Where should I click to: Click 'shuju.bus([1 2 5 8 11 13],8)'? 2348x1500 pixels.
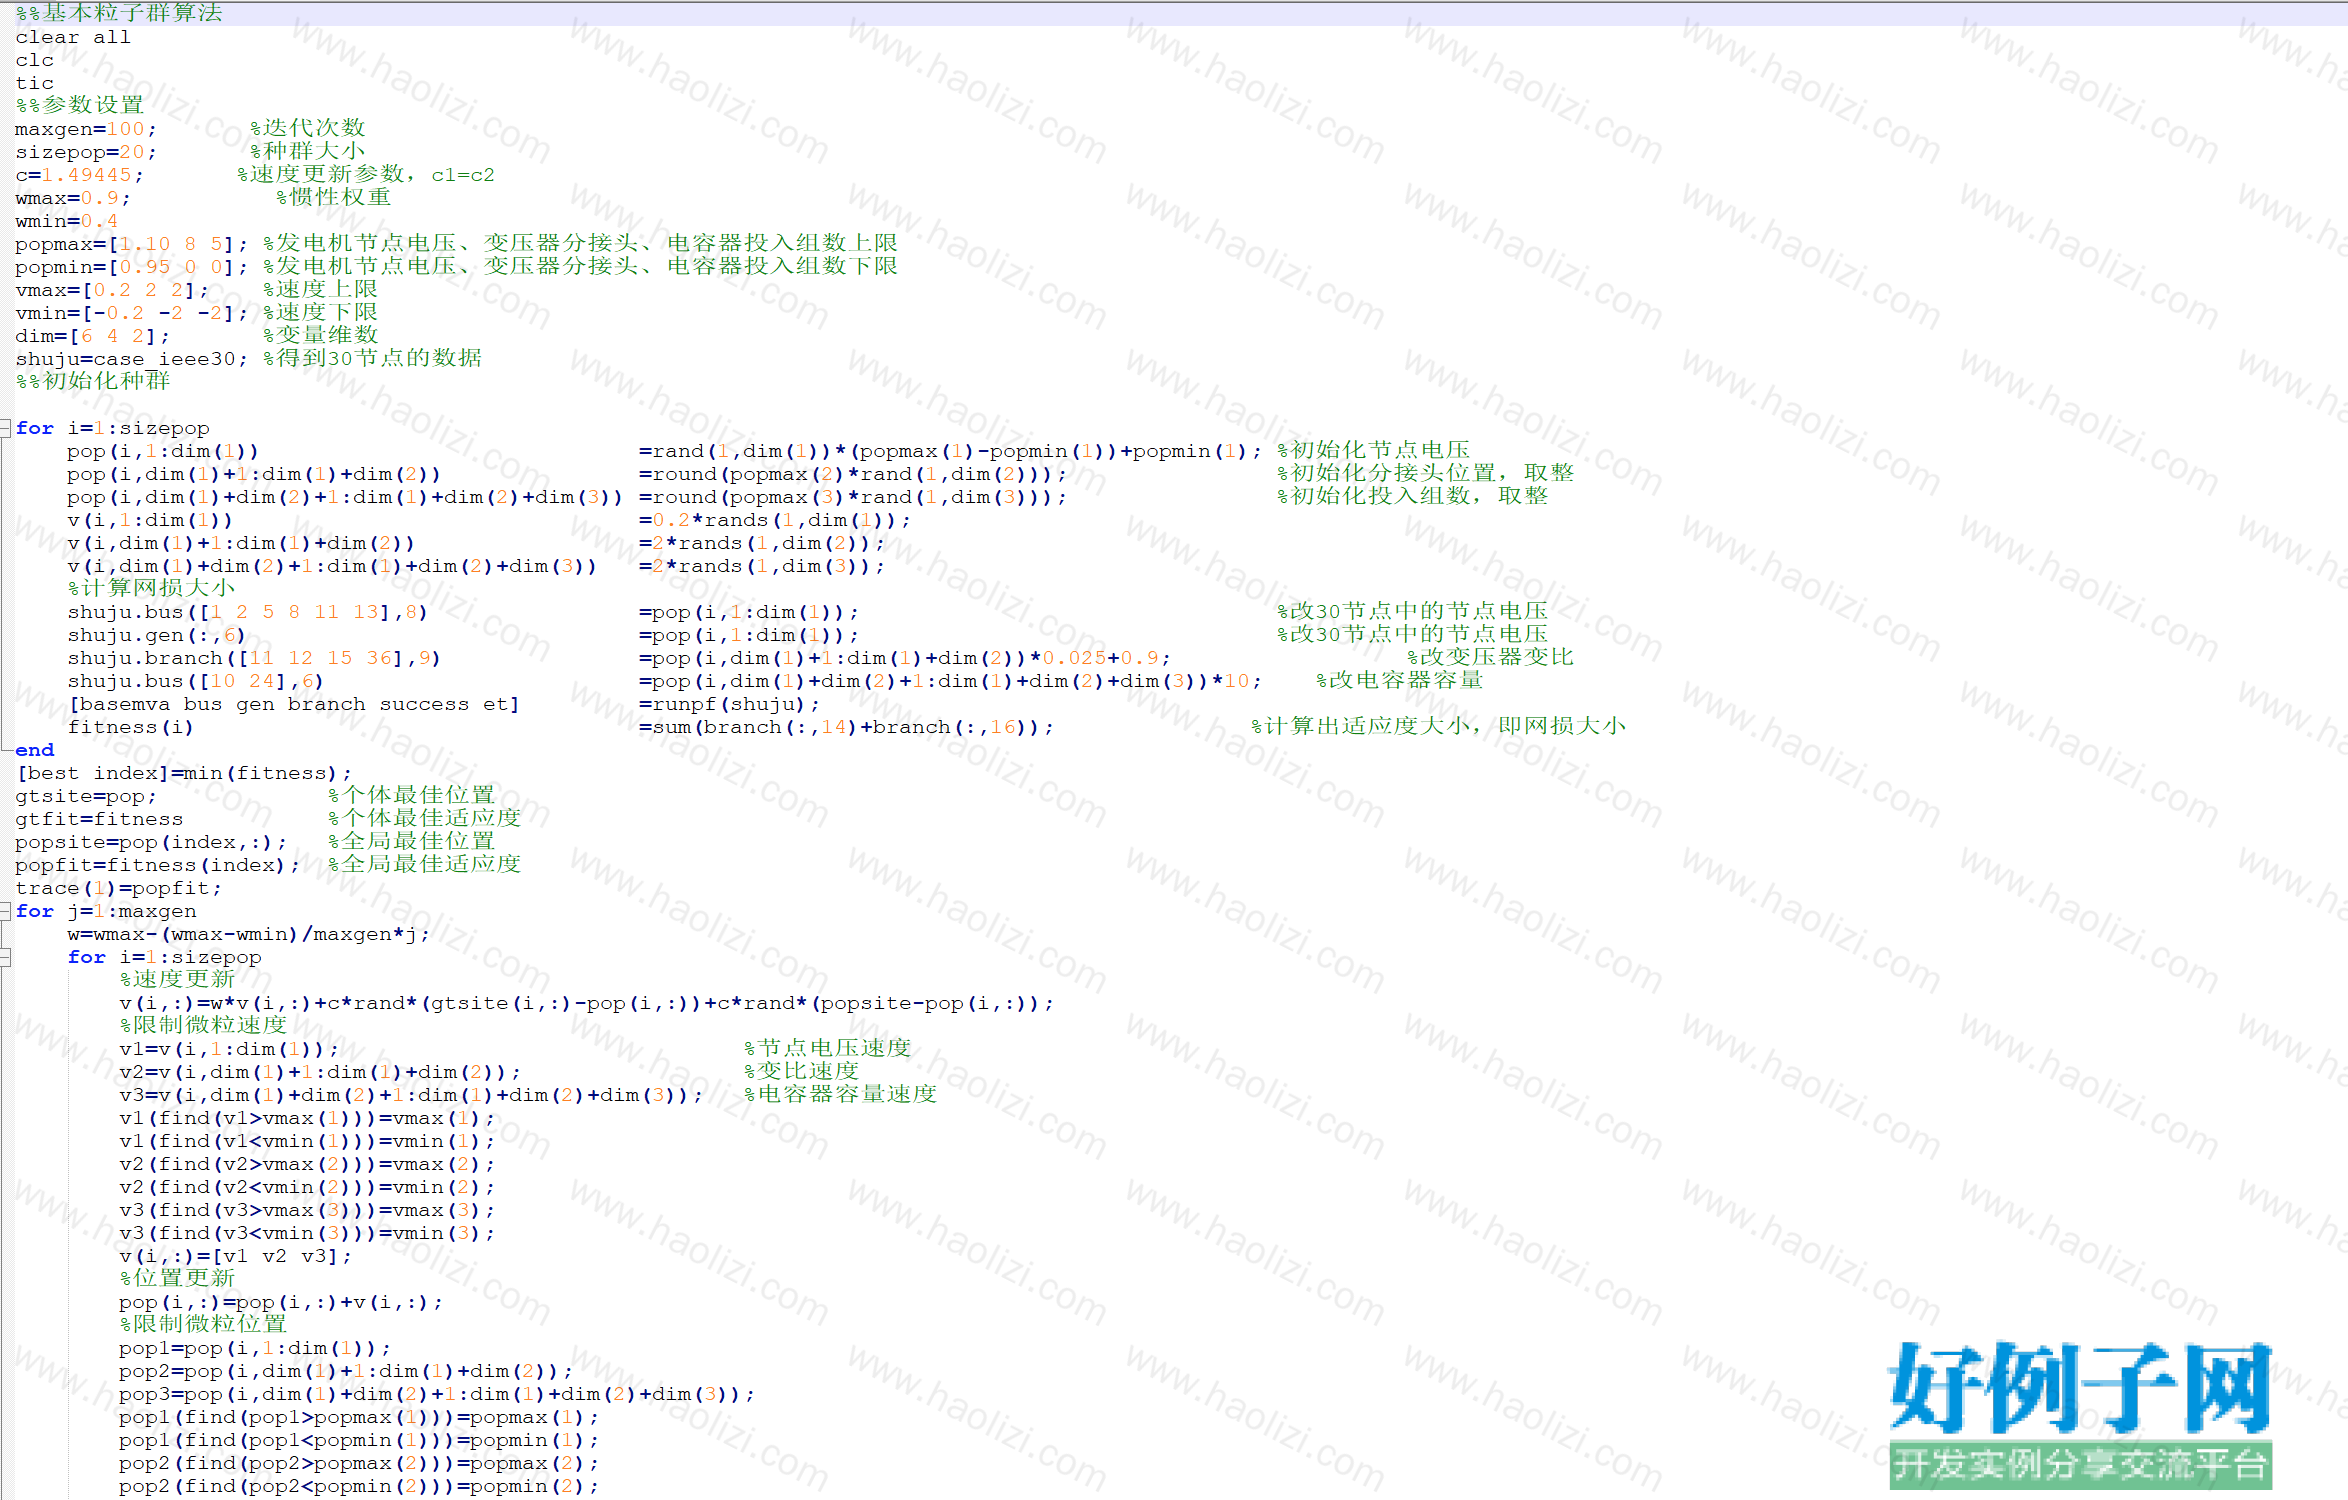(247, 612)
